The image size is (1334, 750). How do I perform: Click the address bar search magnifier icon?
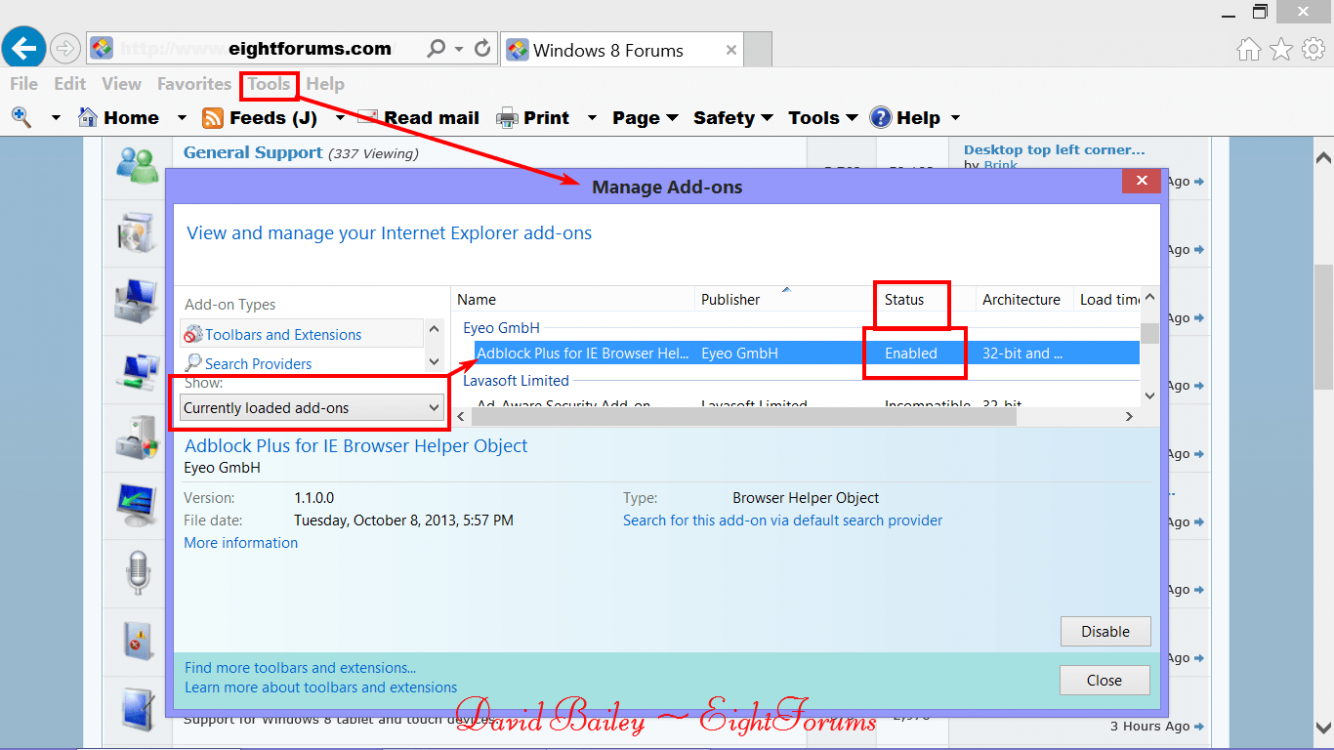tap(436, 48)
